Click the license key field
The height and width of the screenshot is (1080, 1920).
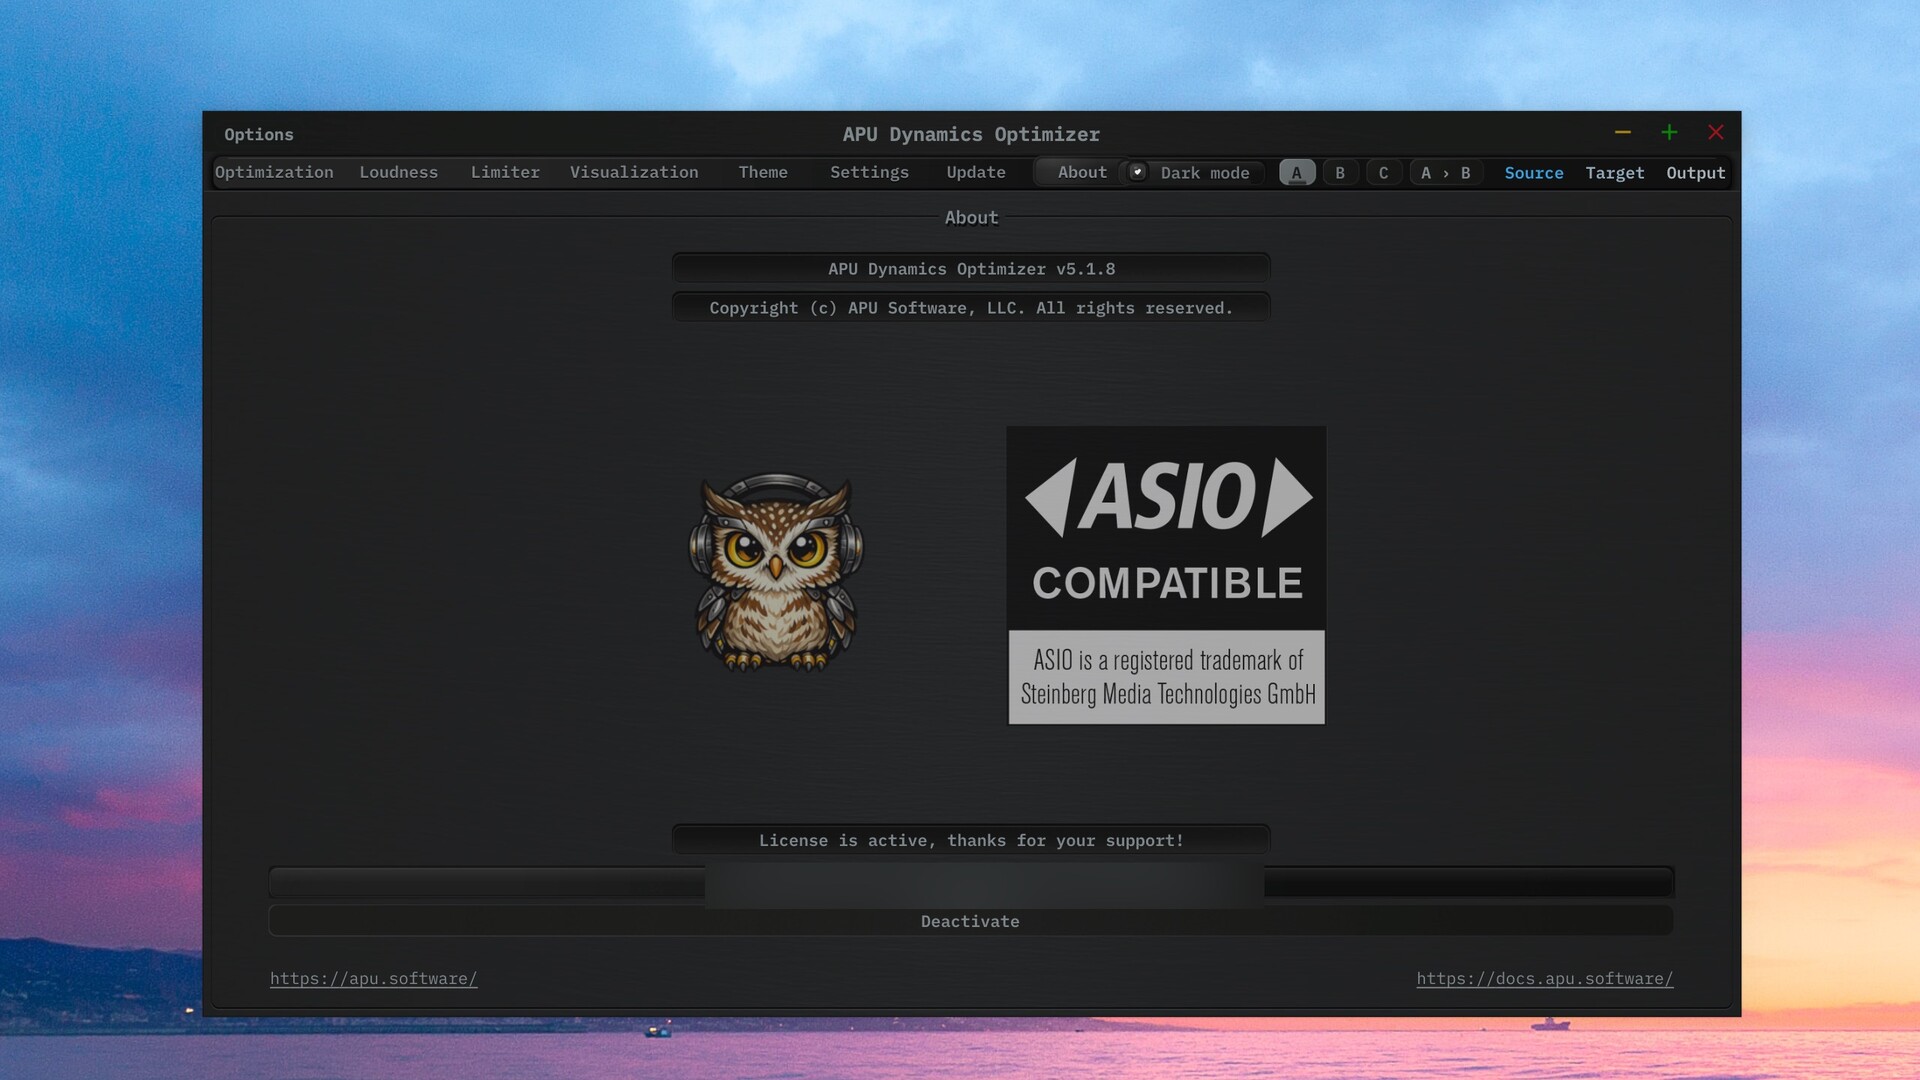click(x=970, y=882)
